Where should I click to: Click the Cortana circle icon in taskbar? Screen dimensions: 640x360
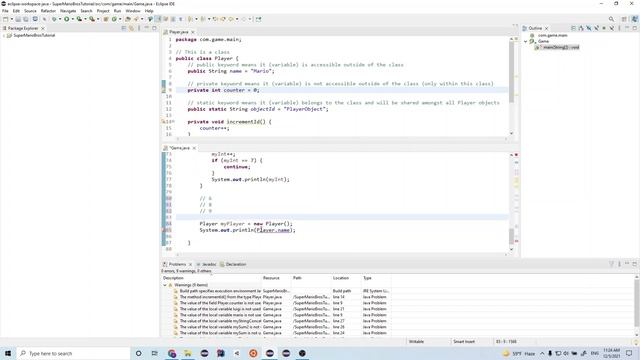click(x=138, y=353)
